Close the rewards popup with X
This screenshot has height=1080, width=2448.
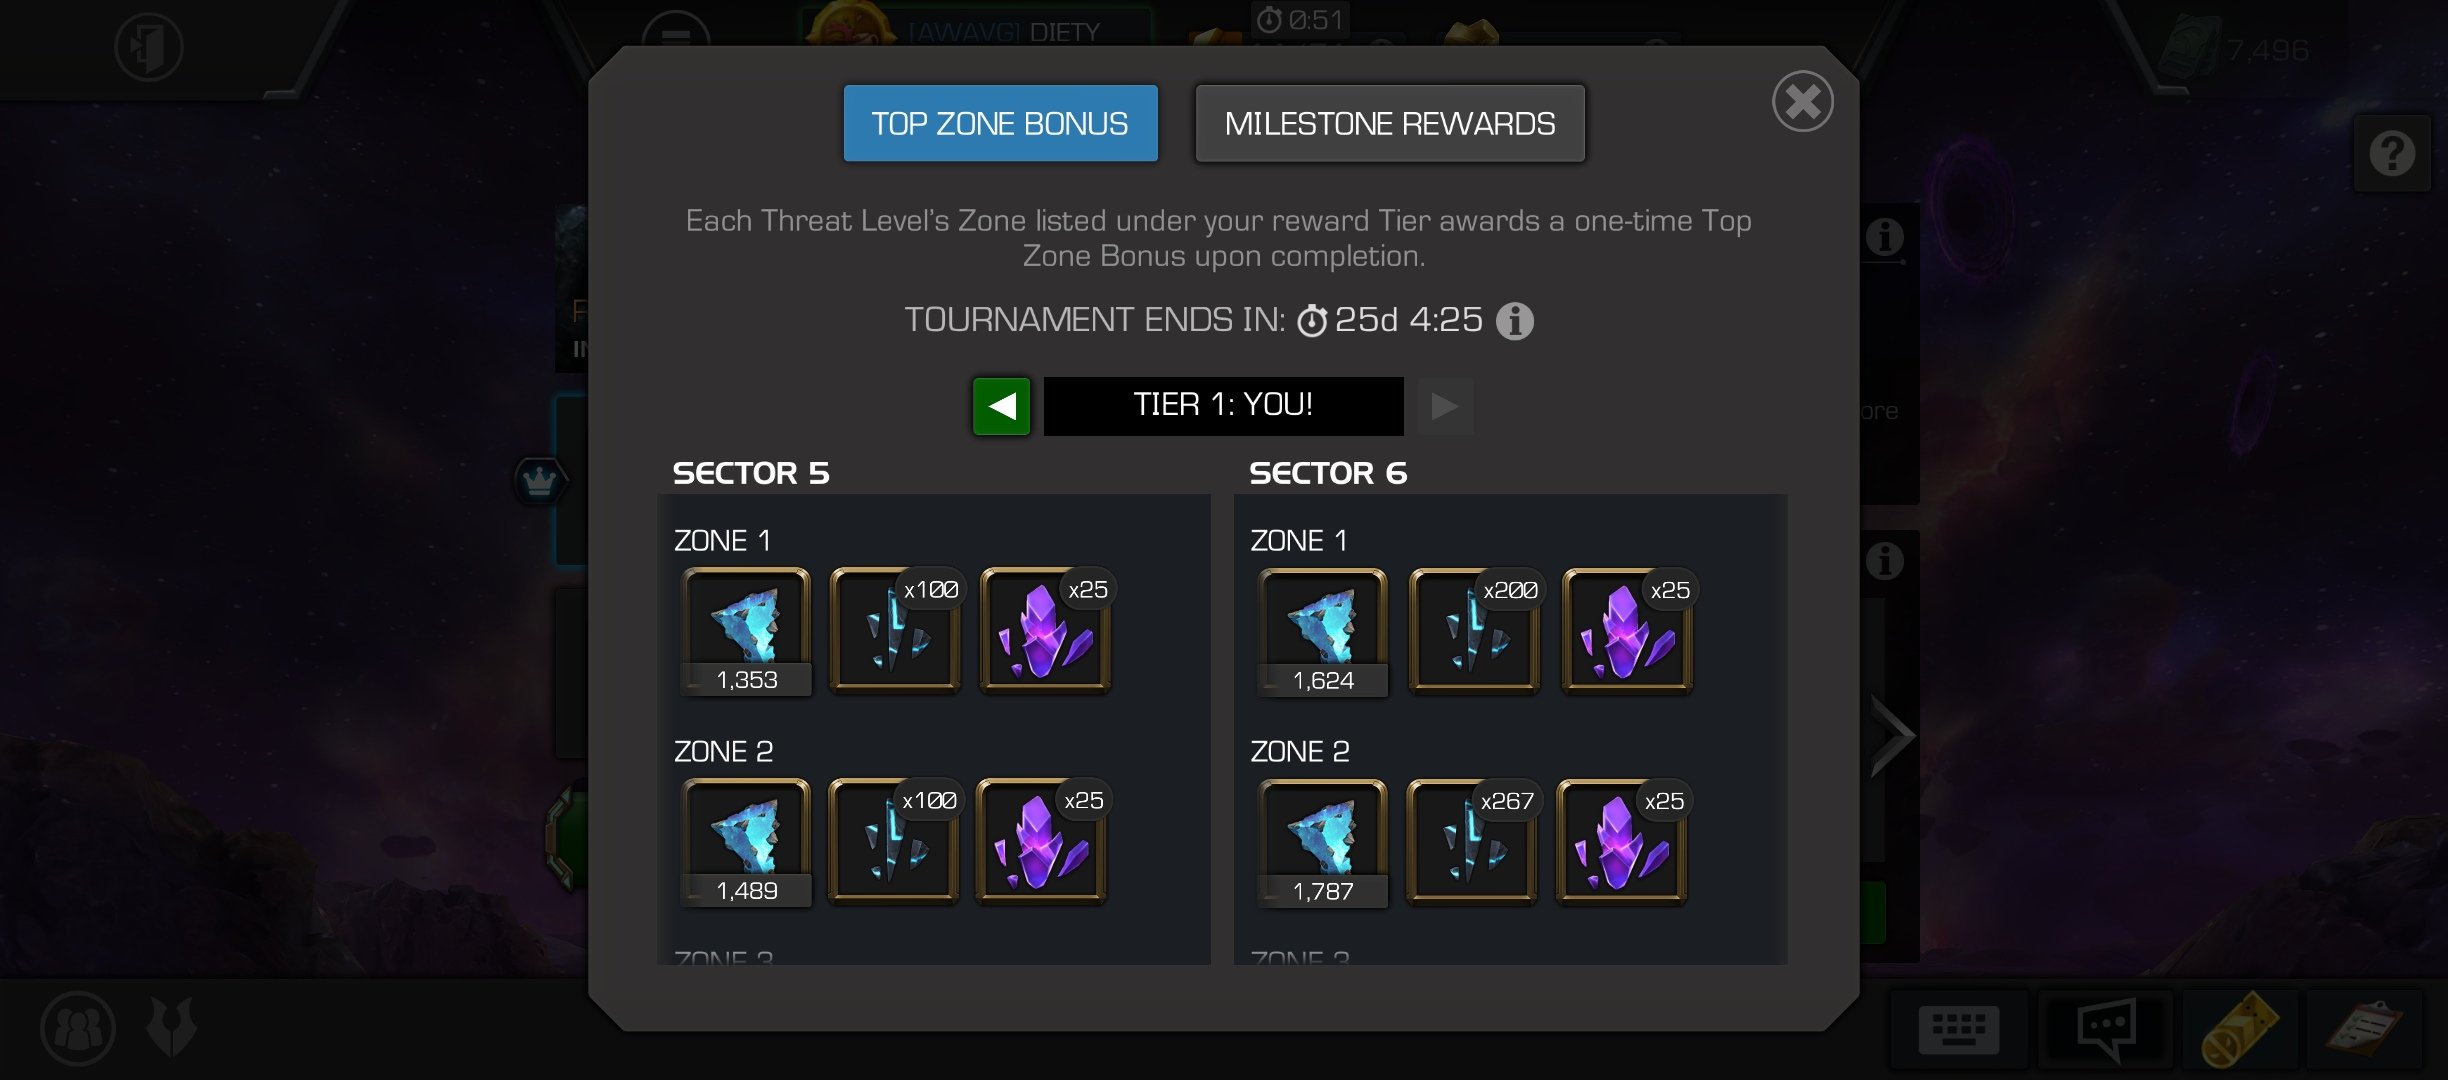point(1802,101)
